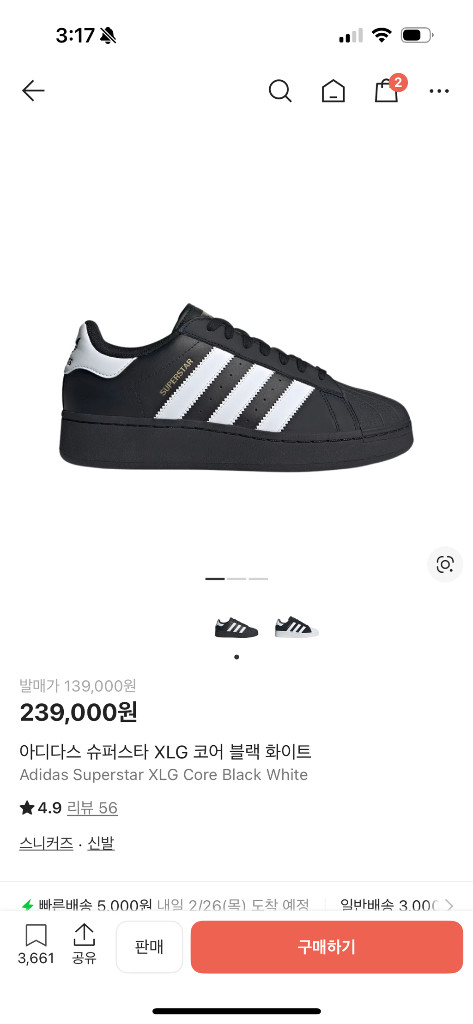Open the 스니커즈 category link
473x1024 pixels.
pyautogui.click(x=46, y=843)
